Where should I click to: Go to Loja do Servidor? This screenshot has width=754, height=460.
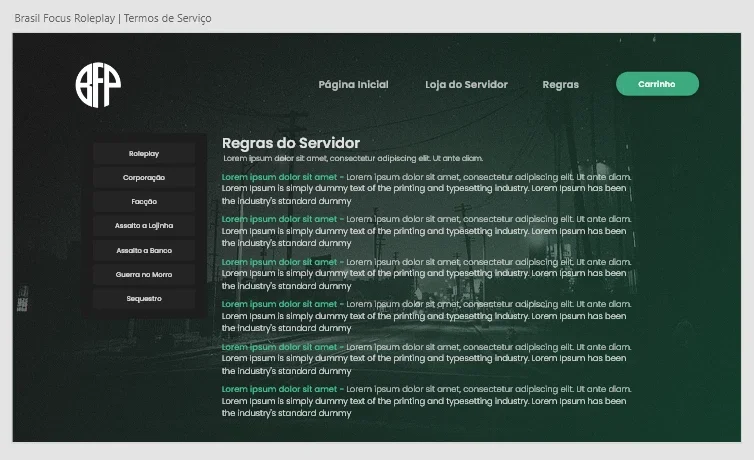tap(466, 85)
